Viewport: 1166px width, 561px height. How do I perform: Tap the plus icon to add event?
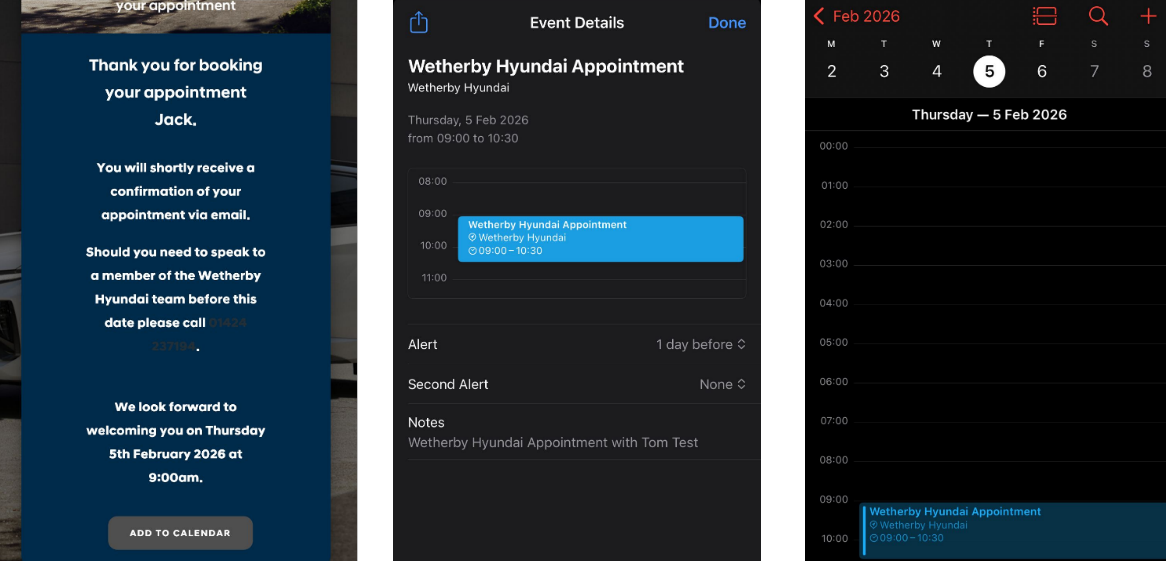coord(1147,16)
